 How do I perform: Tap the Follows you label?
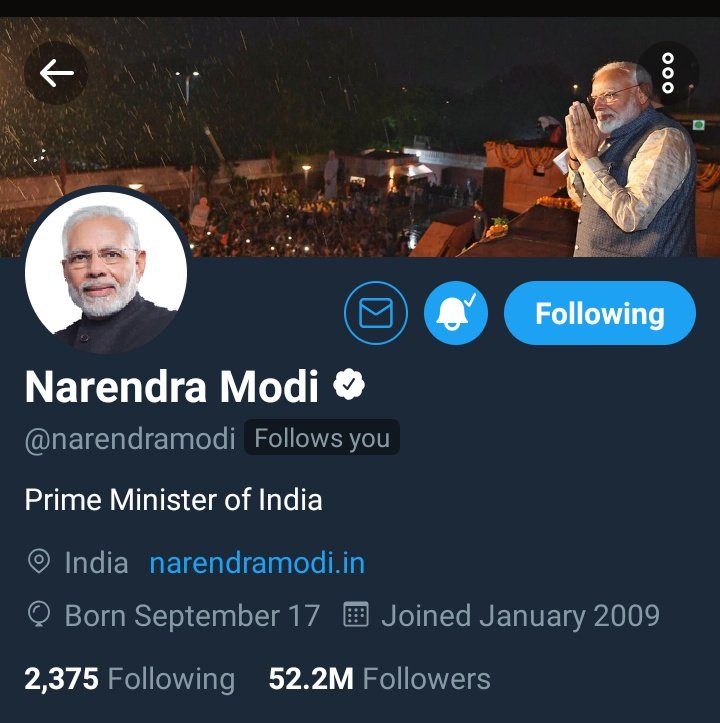pos(322,437)
